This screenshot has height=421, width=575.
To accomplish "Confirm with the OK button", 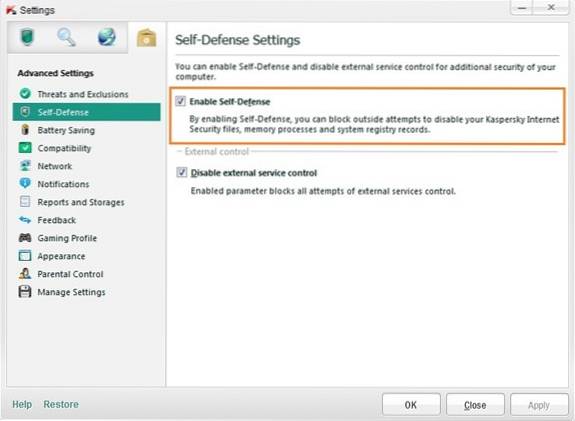I will [x=411, y=404].
